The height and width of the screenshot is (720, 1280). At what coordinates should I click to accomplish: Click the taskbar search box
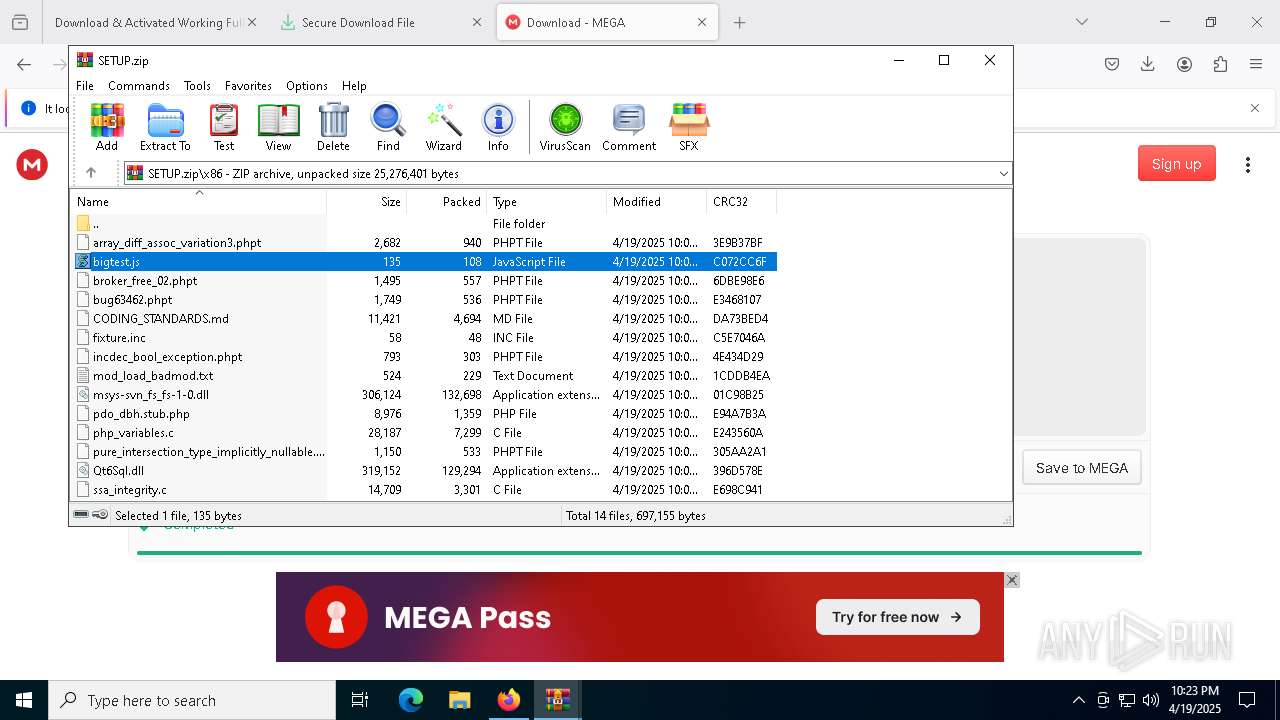tap(192, 700)
